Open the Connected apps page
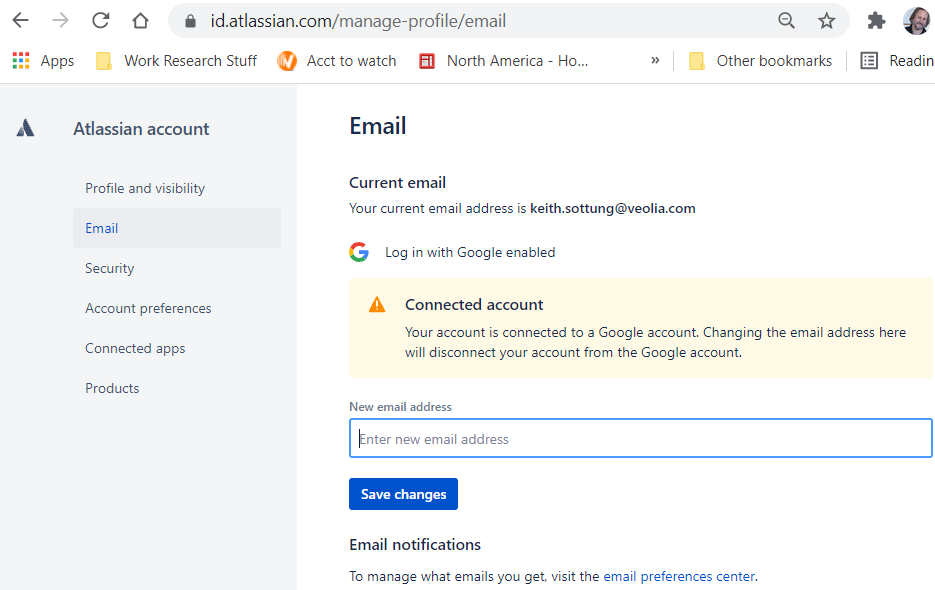The height and width of the screenshot is (590, 935). coord(135,348)
